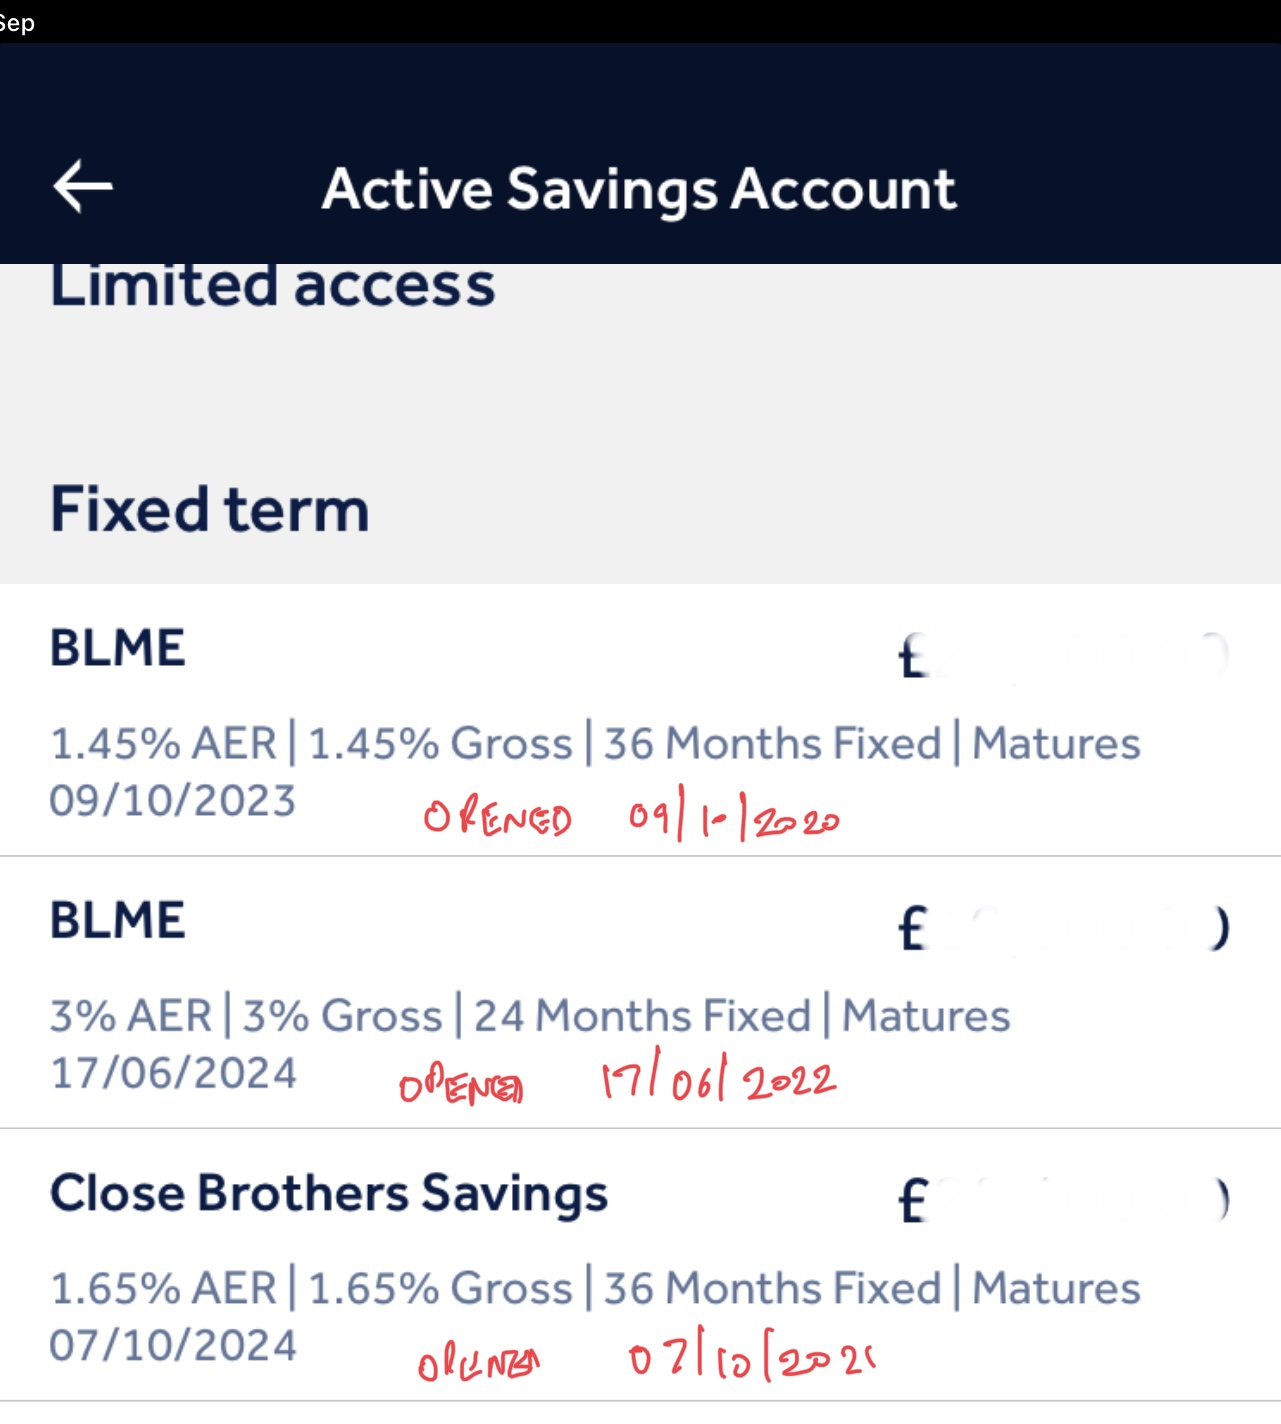The height and width of the screenshot is (1424, 1281).
Task: Click the 07/10/2024 maturity date
Action: 173,1345
